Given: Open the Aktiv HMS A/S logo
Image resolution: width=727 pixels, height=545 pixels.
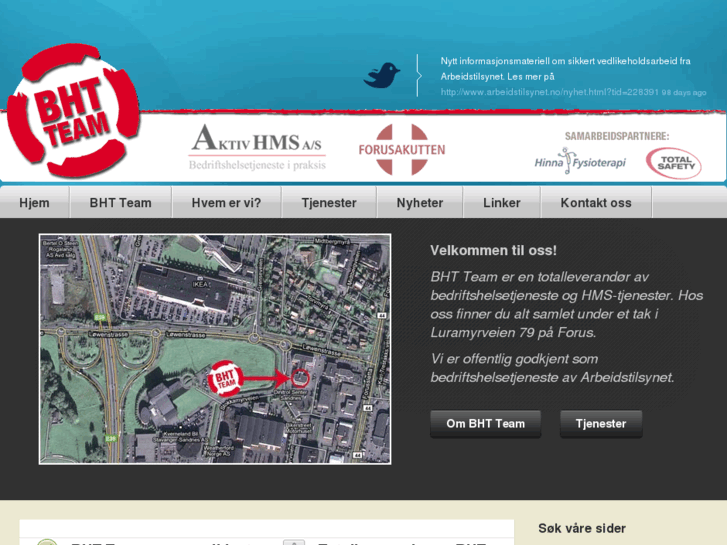Looking at the screenshot, I should tap(257, 147).
